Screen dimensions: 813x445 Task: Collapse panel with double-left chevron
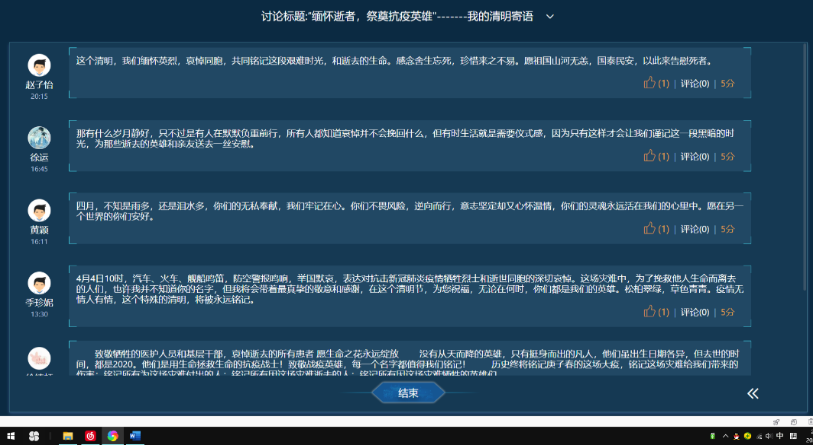point(753,393)
